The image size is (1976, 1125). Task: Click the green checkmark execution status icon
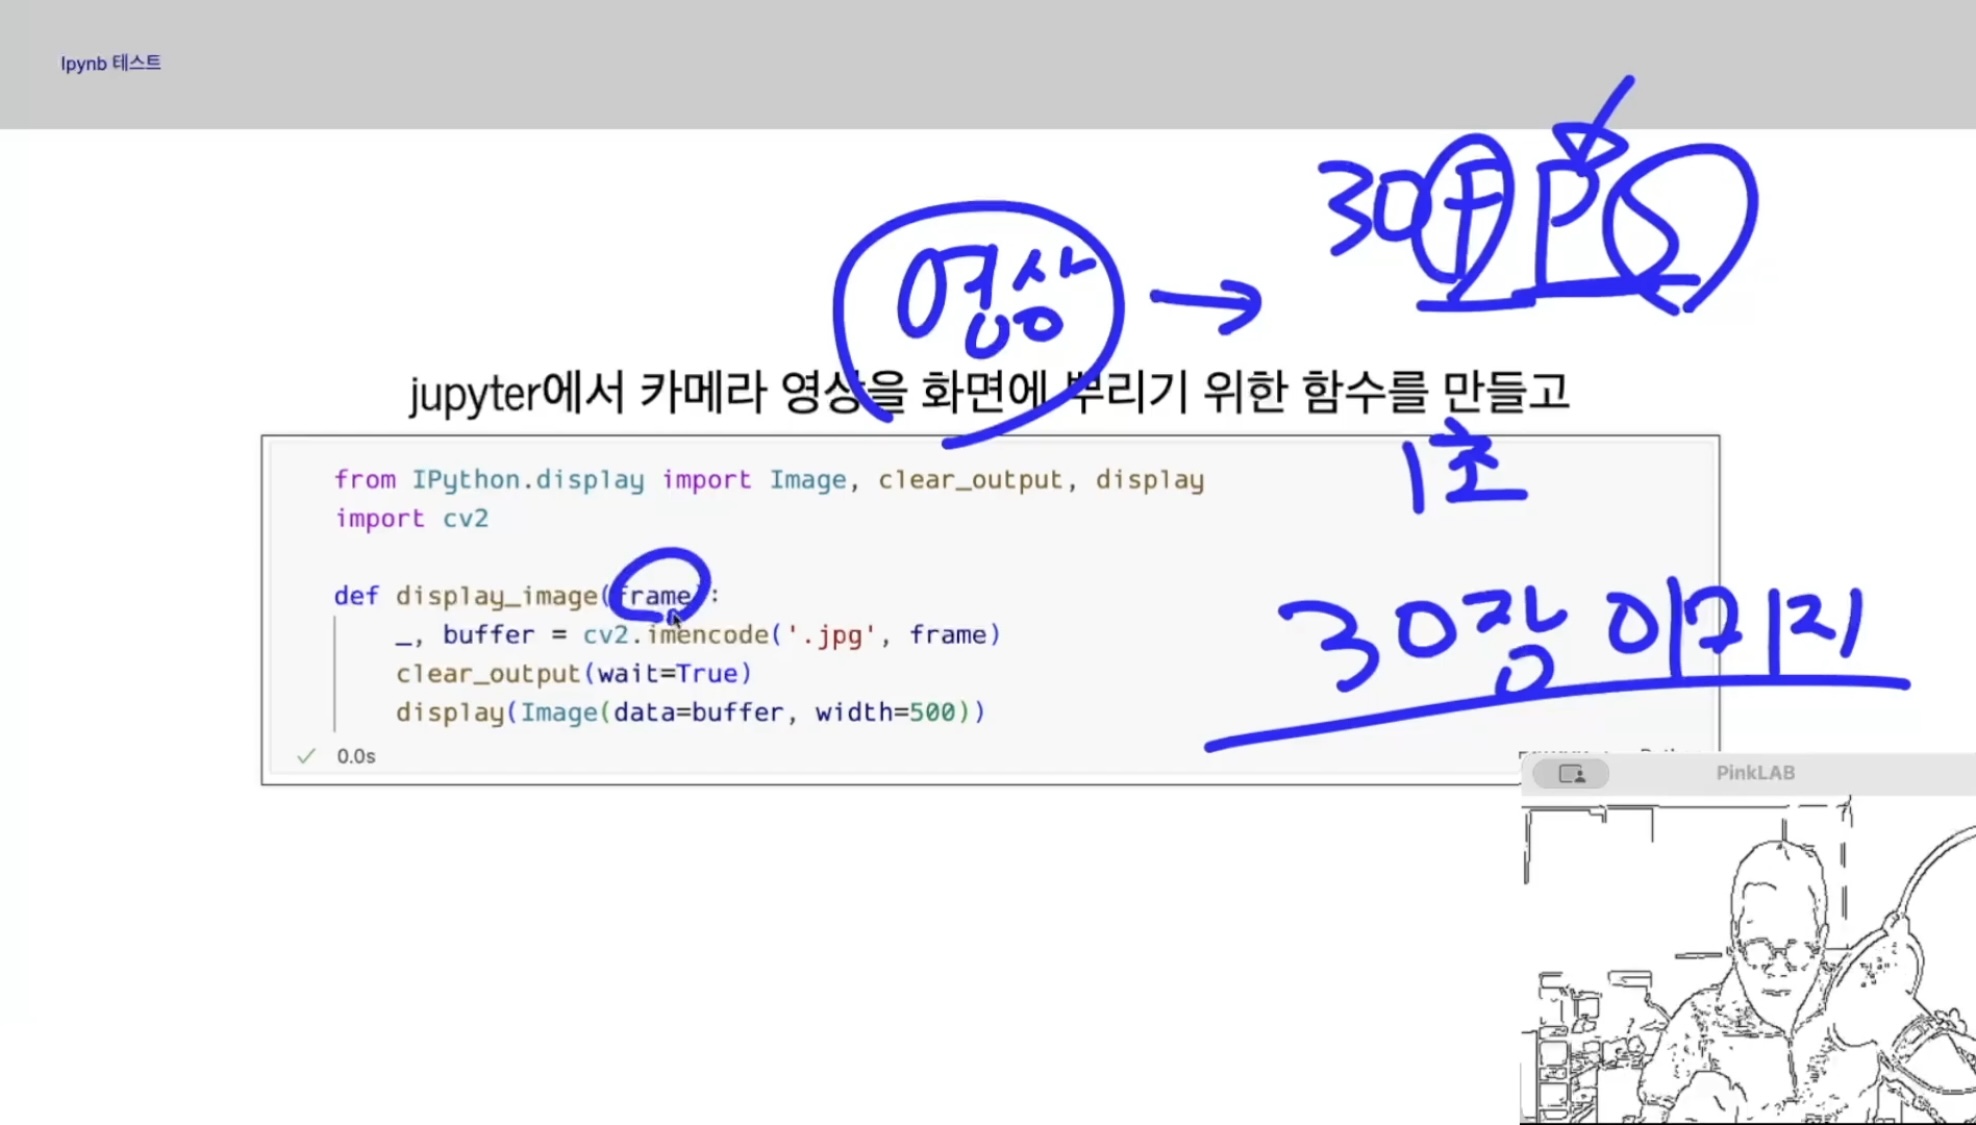click(x=306, y=756)
